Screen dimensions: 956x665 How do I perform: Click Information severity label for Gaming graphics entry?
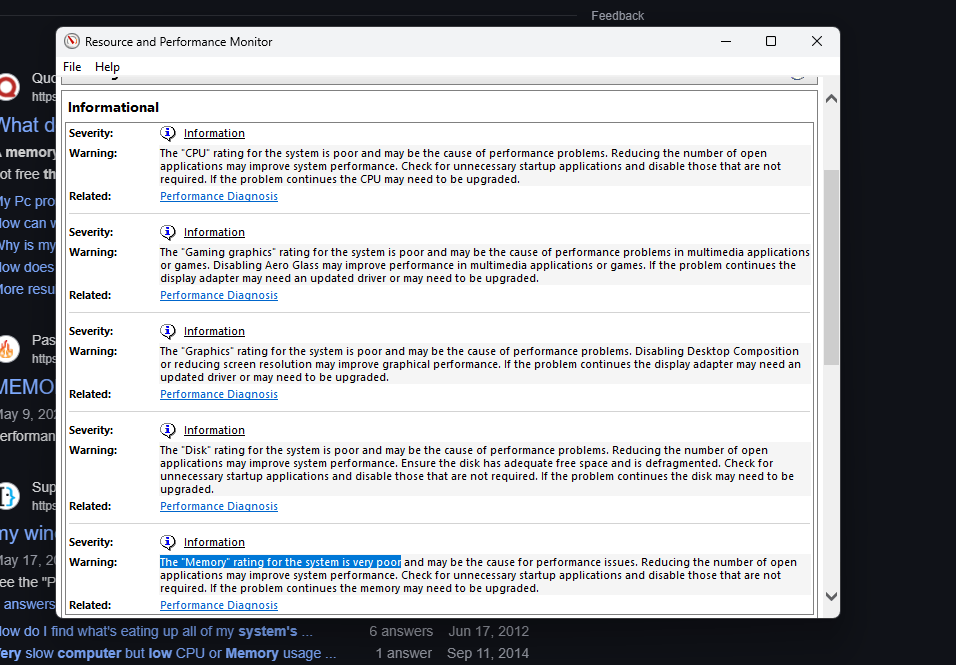pos(214,232)
